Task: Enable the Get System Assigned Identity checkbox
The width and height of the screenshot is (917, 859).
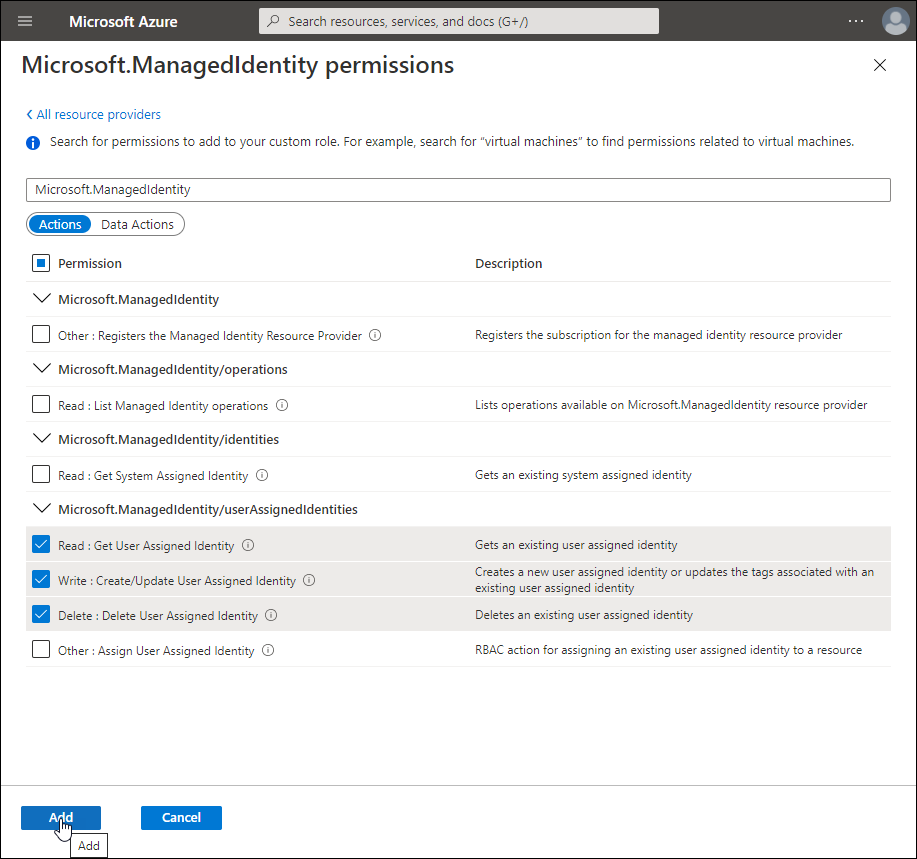Action: point(41,475)
